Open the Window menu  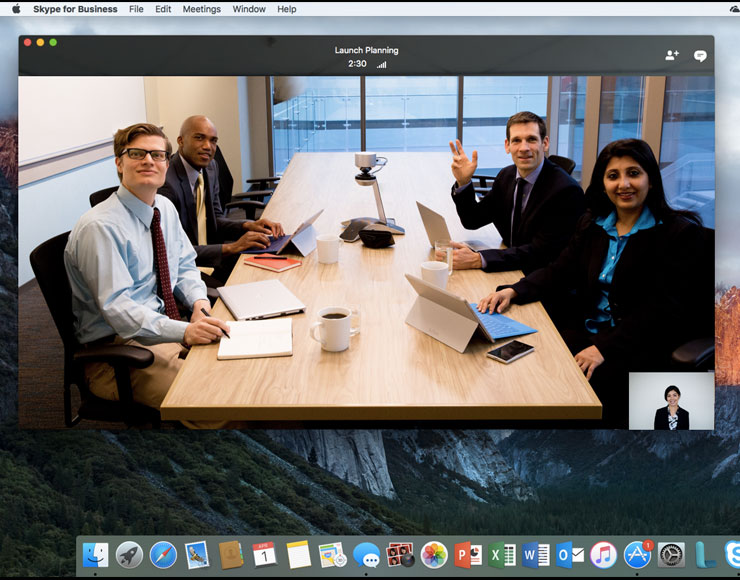pos(249,9)
